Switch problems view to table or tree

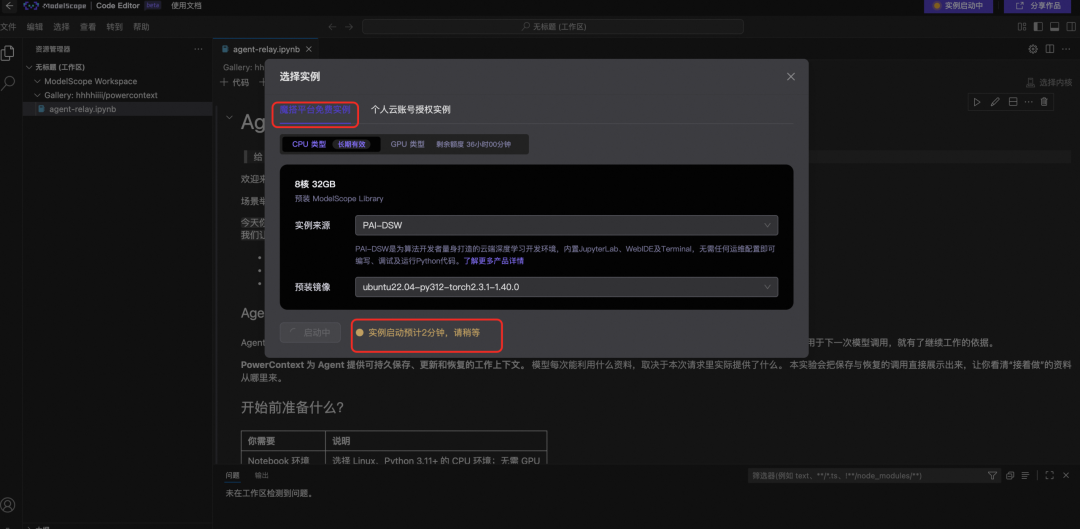click(1026, 475)
